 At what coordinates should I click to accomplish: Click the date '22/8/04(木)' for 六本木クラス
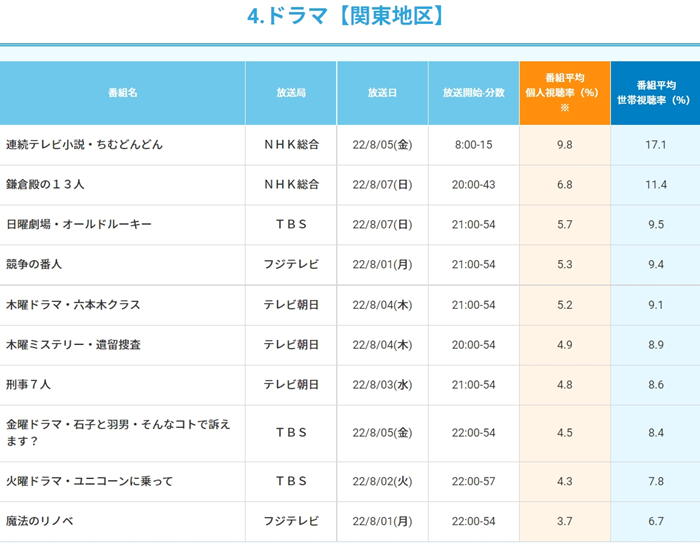pyautogui.click(x=382, y=305)
